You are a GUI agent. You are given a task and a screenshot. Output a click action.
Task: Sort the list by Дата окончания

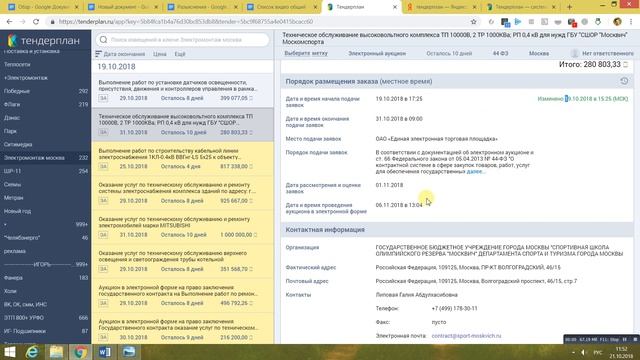click(x=124, y=54)
